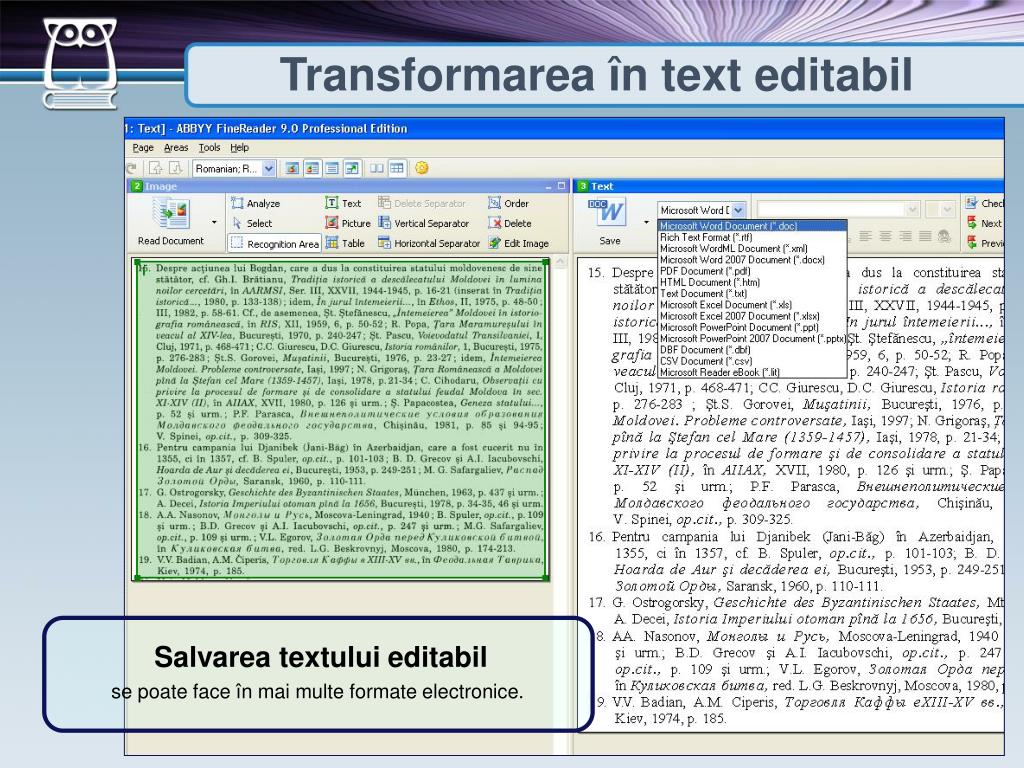Toggle the zoom window icon with arrow

[352, 168]
